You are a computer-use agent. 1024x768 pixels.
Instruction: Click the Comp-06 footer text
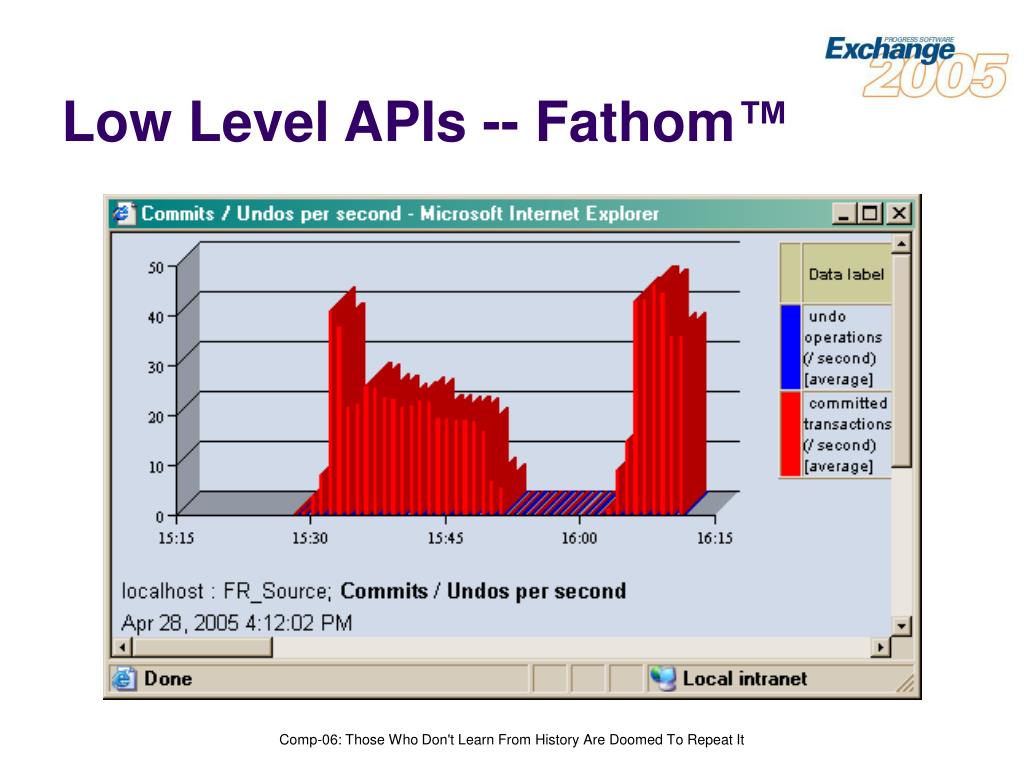(511, 740)
